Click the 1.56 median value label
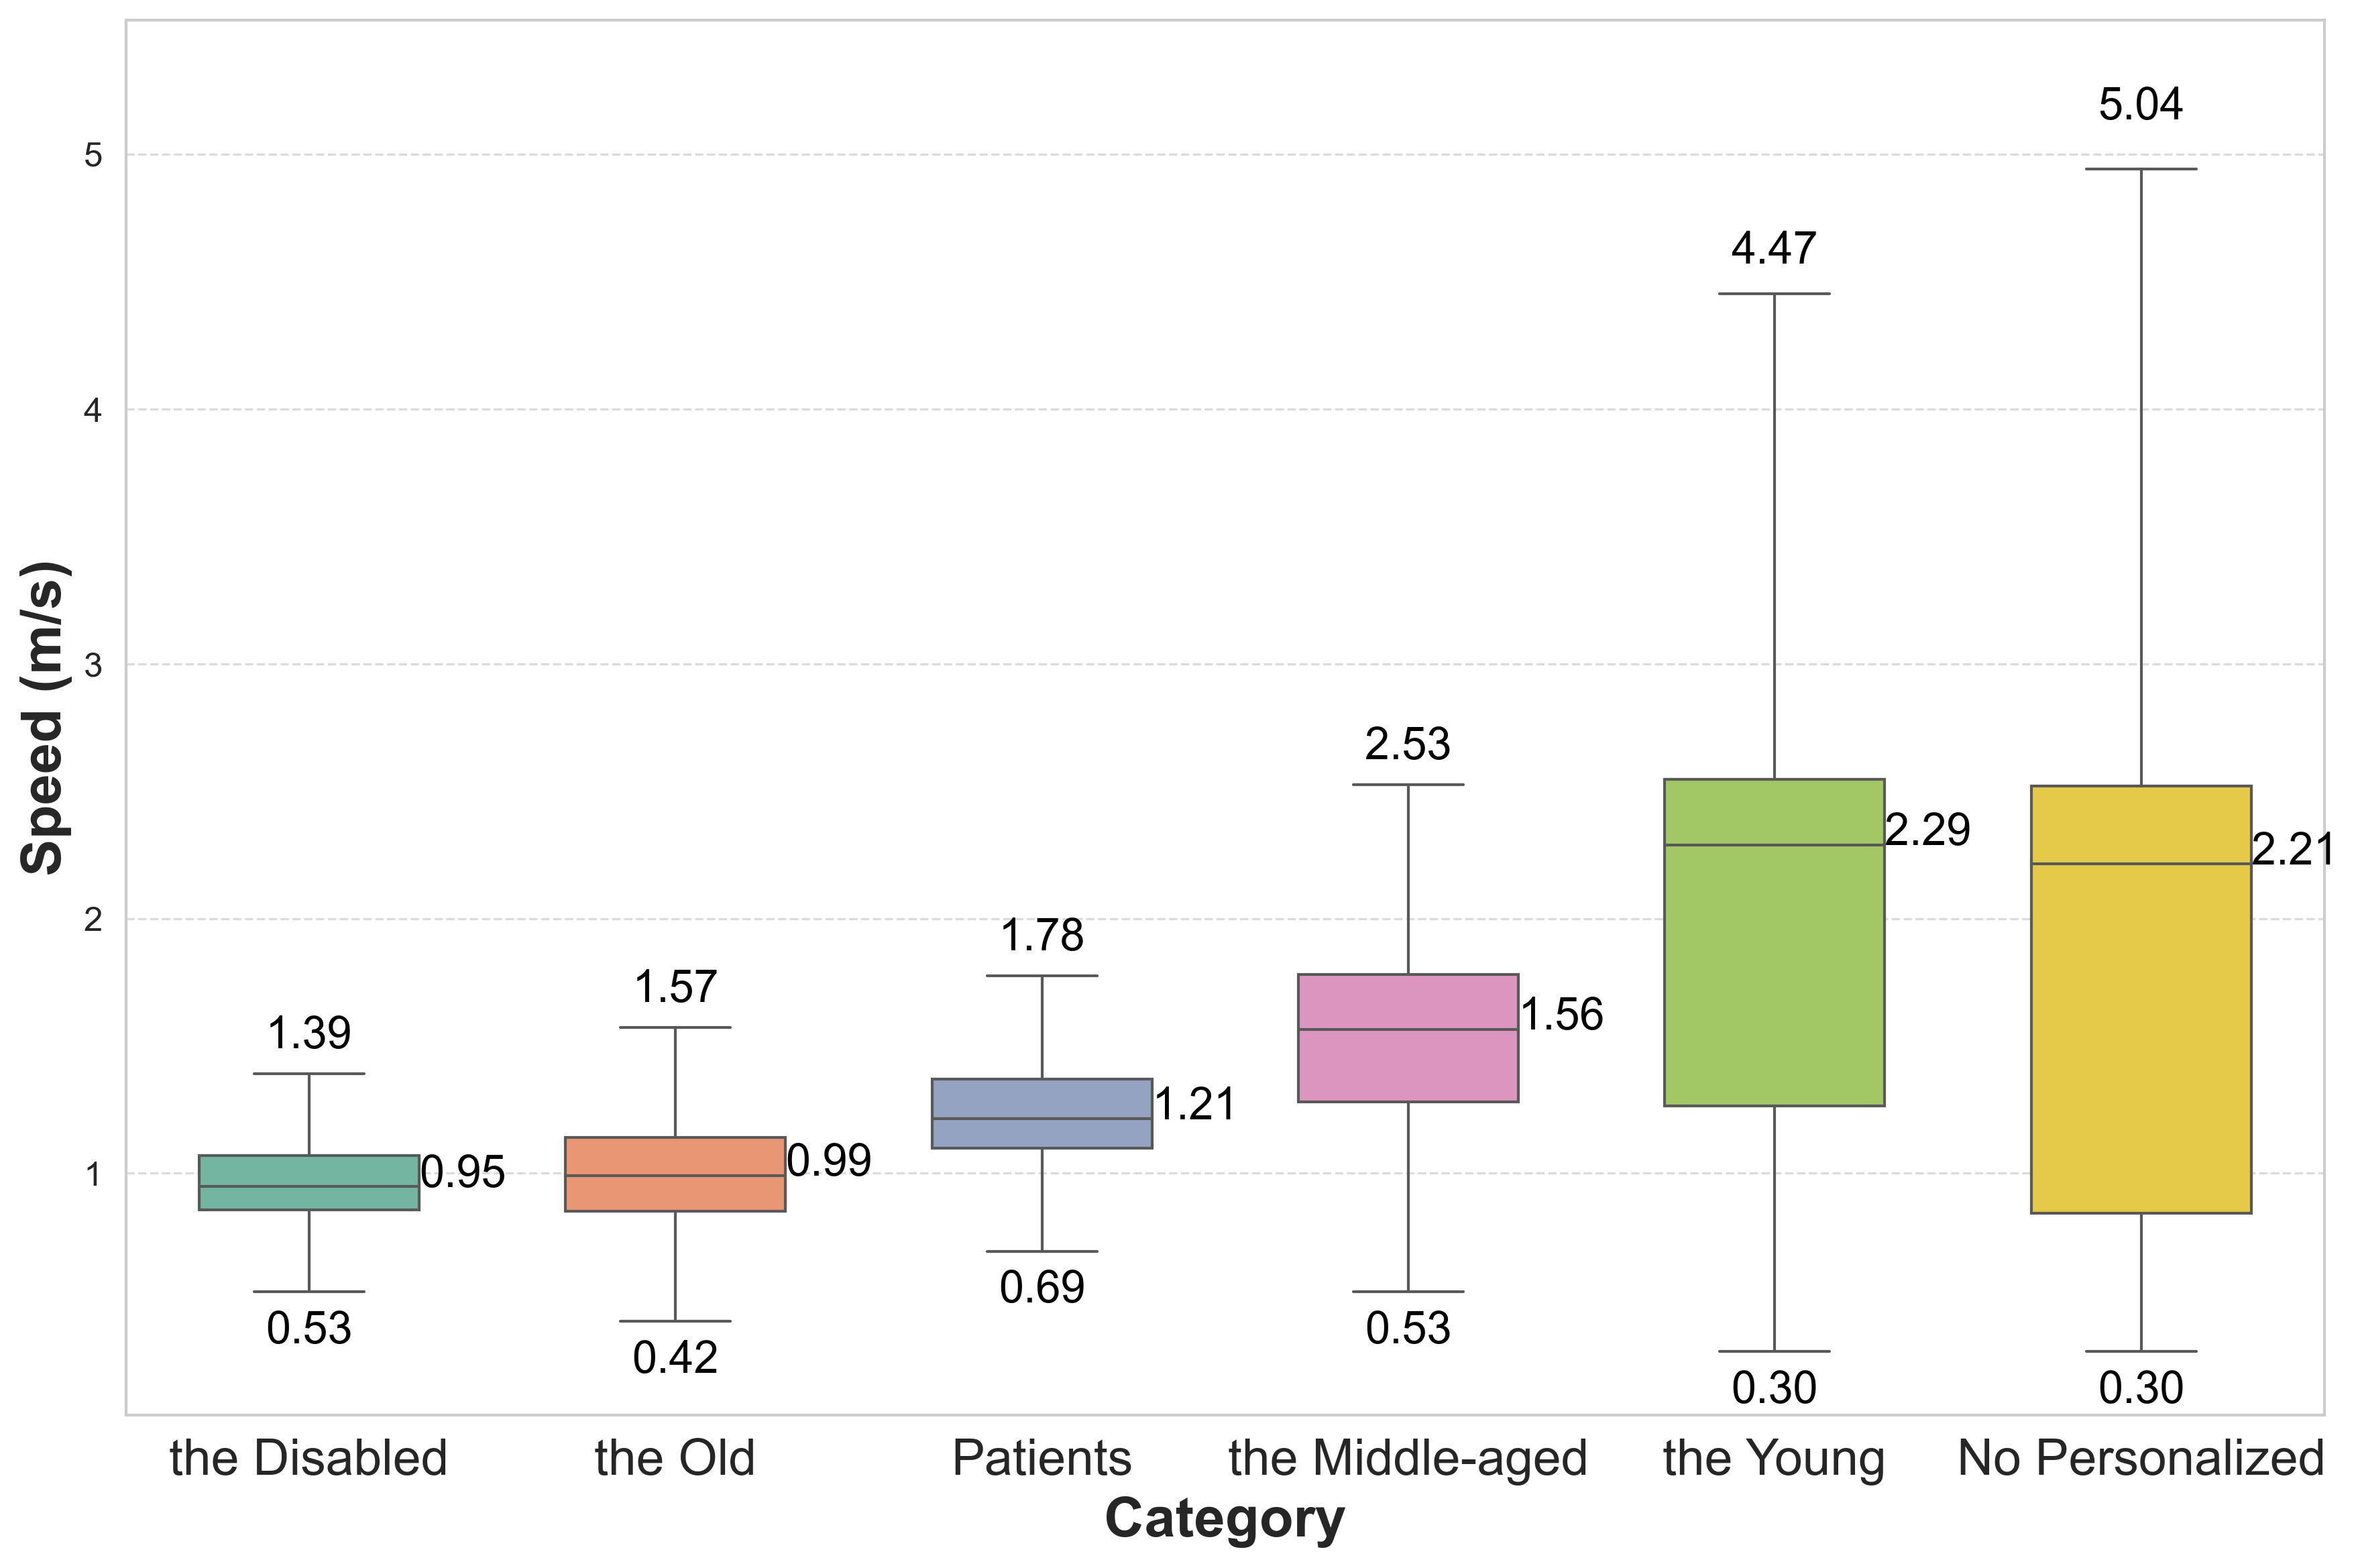2358x1568 pixels. click(x=1561, y=1015)
